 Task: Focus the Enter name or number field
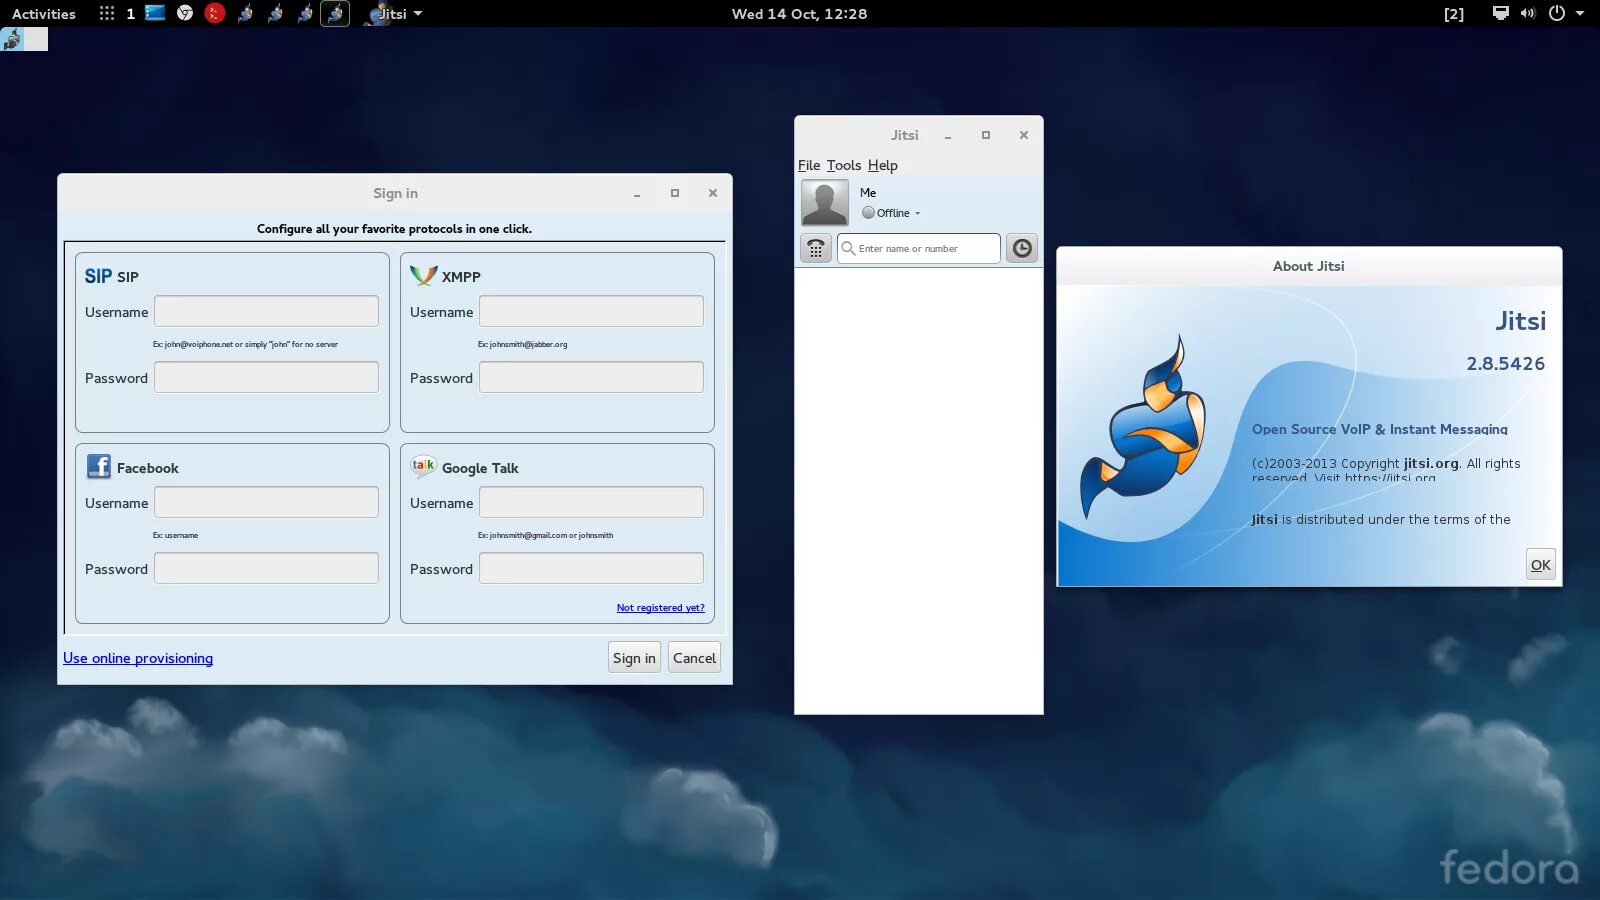coord(919,248)
